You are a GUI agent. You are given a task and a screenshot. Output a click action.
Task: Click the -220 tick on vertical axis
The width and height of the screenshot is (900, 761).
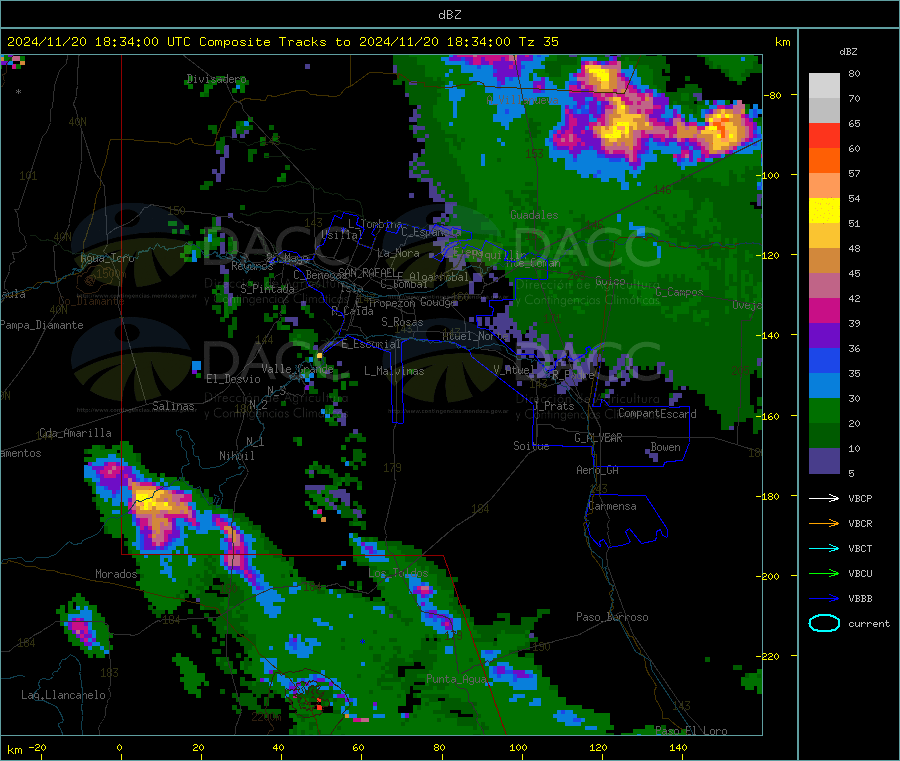[770, 657]
